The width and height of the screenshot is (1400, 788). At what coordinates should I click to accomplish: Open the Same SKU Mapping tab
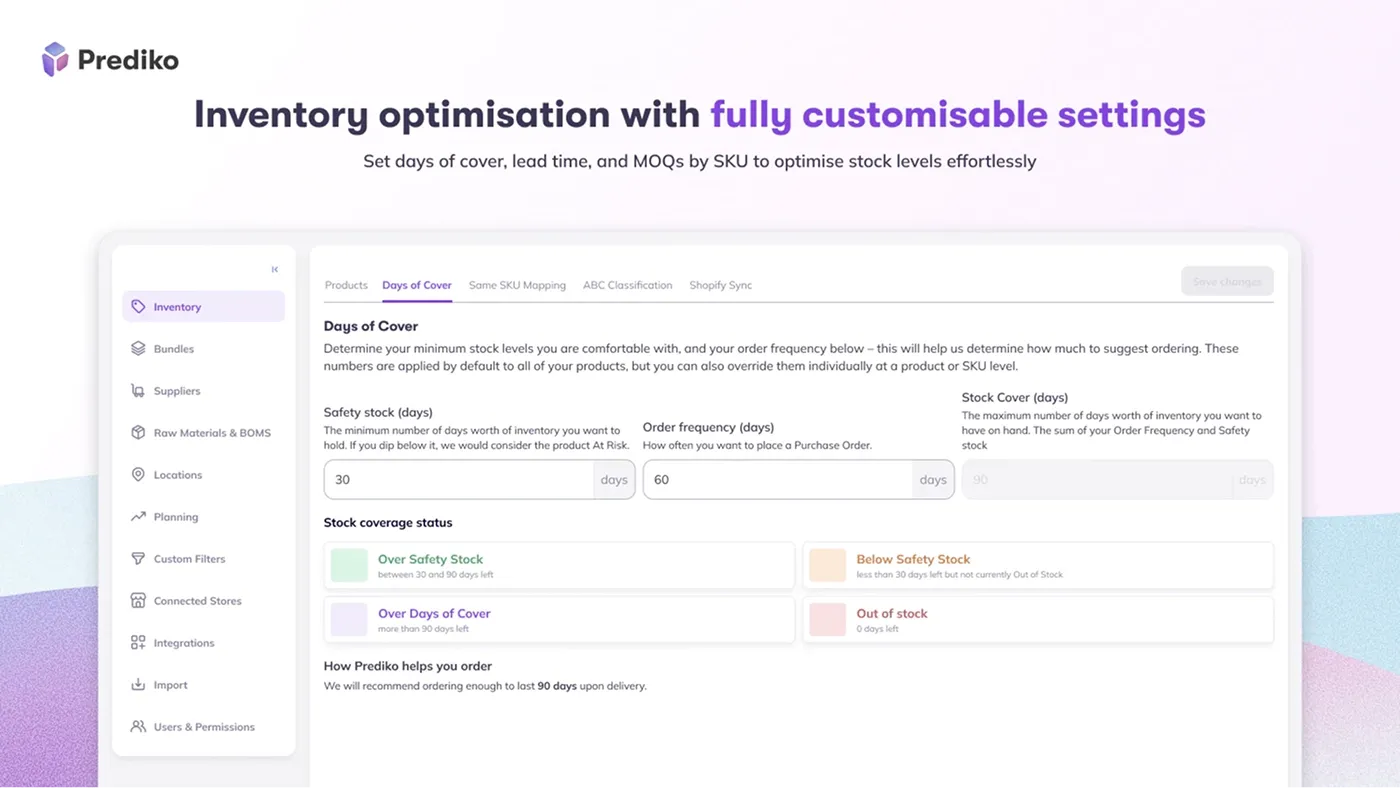tap(517, 285)
